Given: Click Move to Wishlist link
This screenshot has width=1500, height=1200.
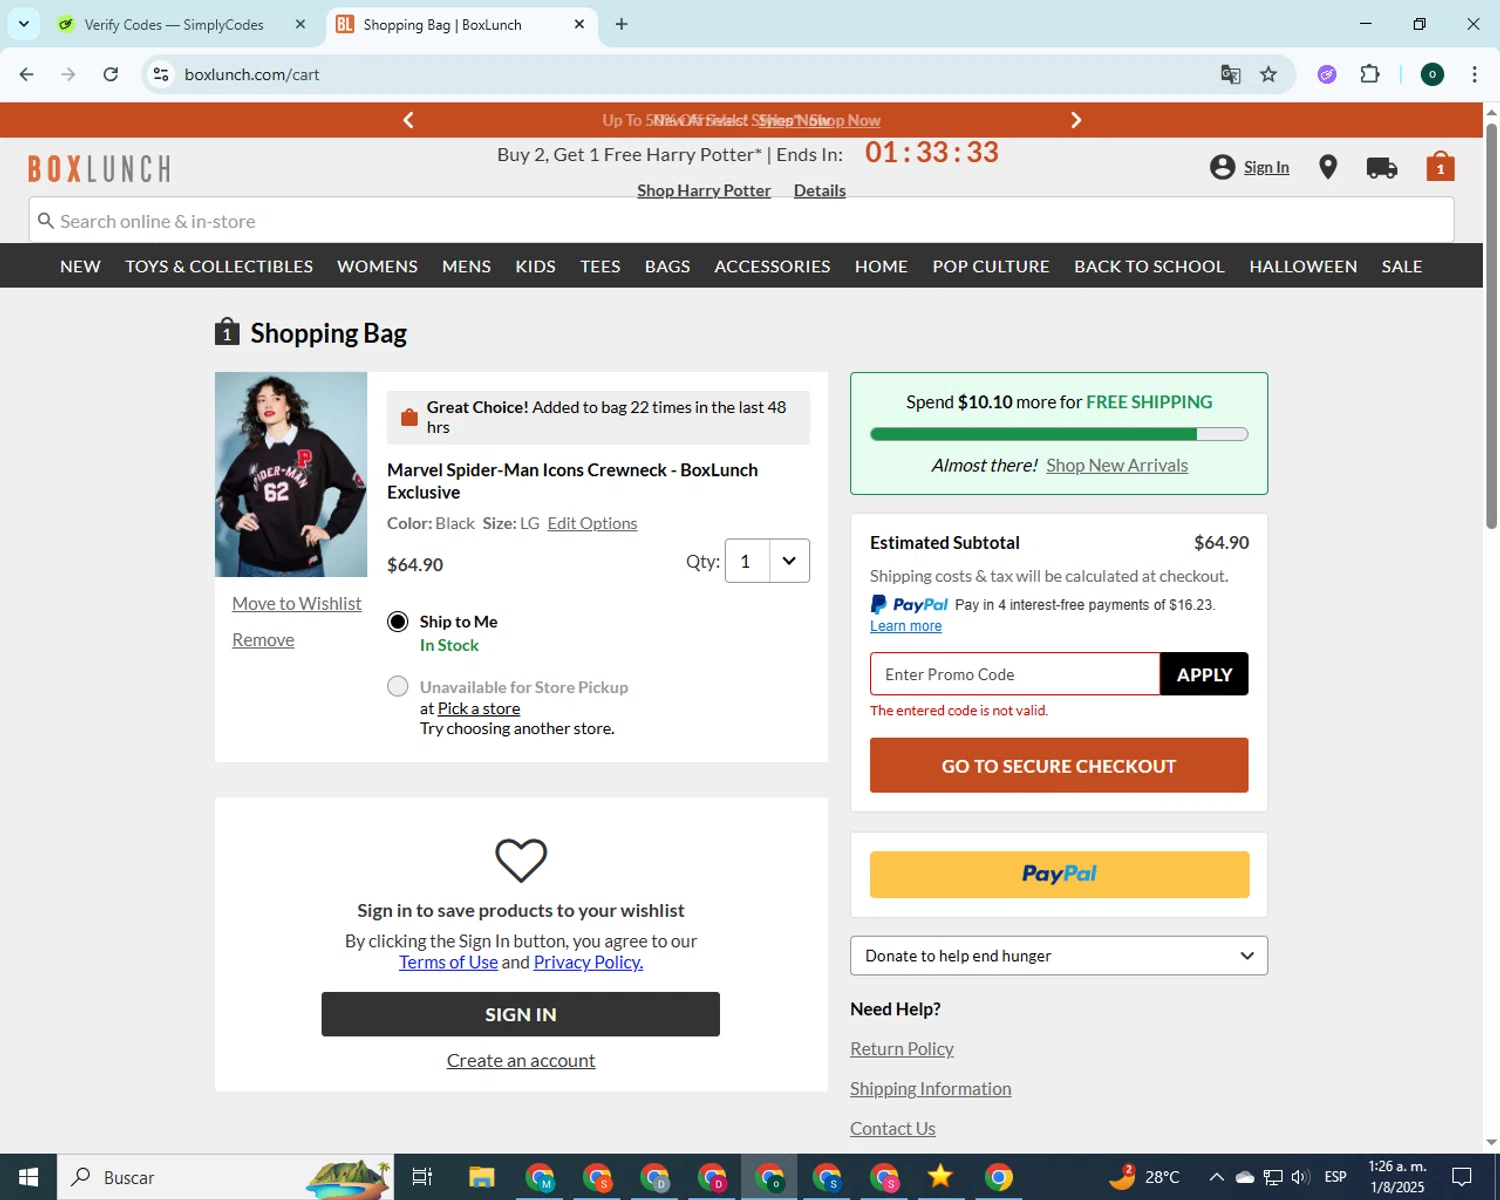Looking at the screenshot, I should (297, 604).
